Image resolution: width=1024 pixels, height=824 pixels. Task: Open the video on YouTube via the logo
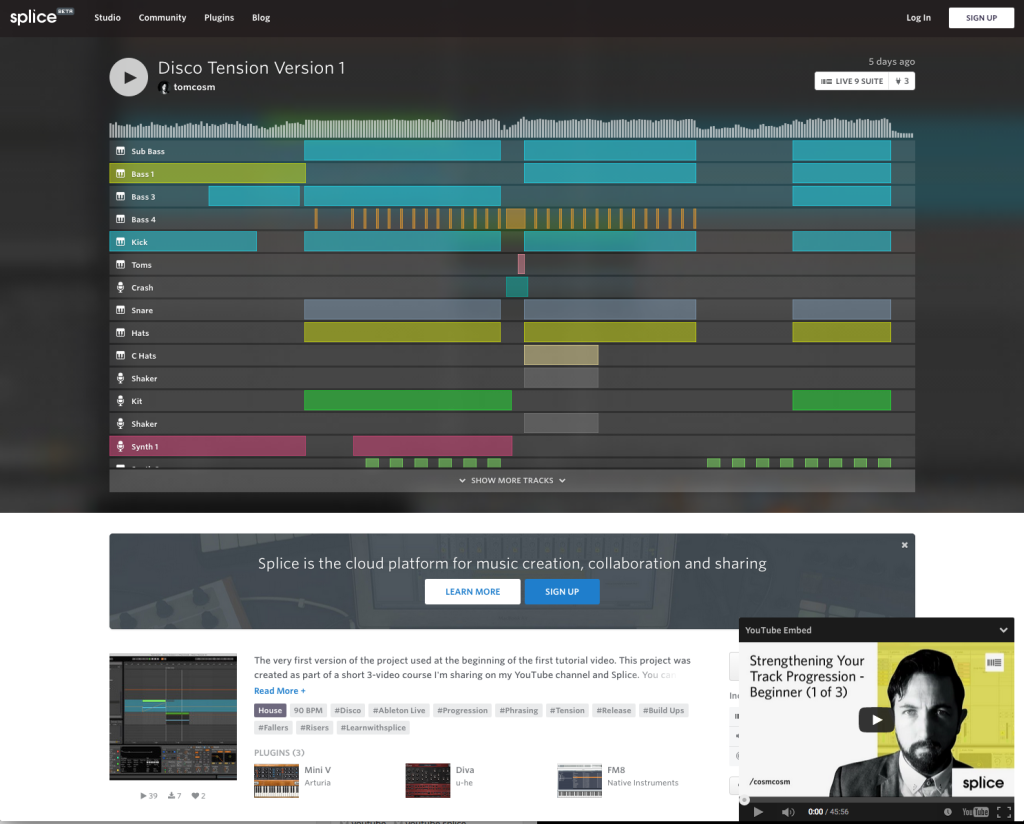(x=975, y=812)
